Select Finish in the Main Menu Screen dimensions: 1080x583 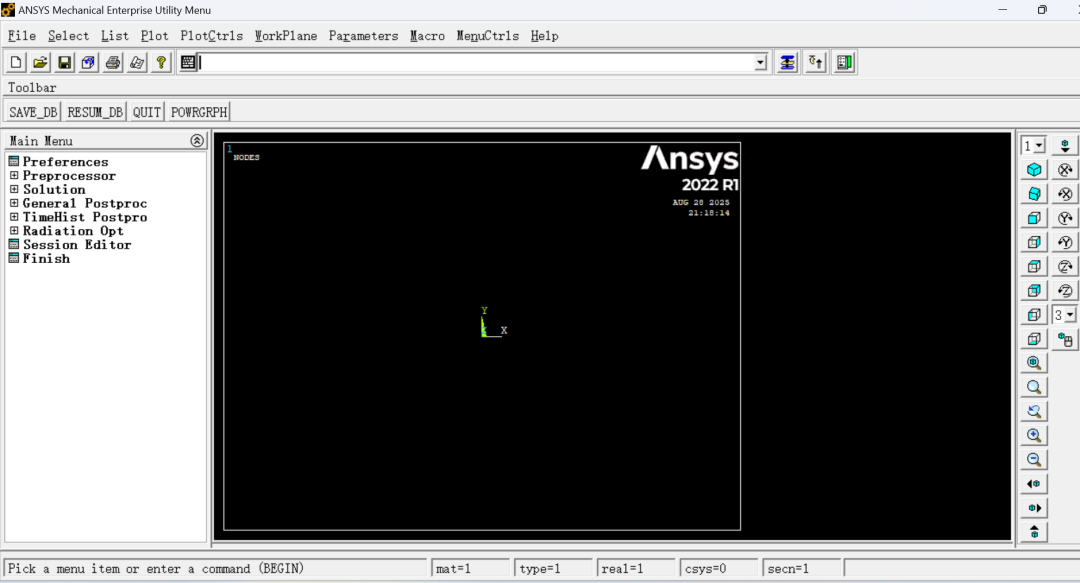pyautogui.click(x=46, y=258)
